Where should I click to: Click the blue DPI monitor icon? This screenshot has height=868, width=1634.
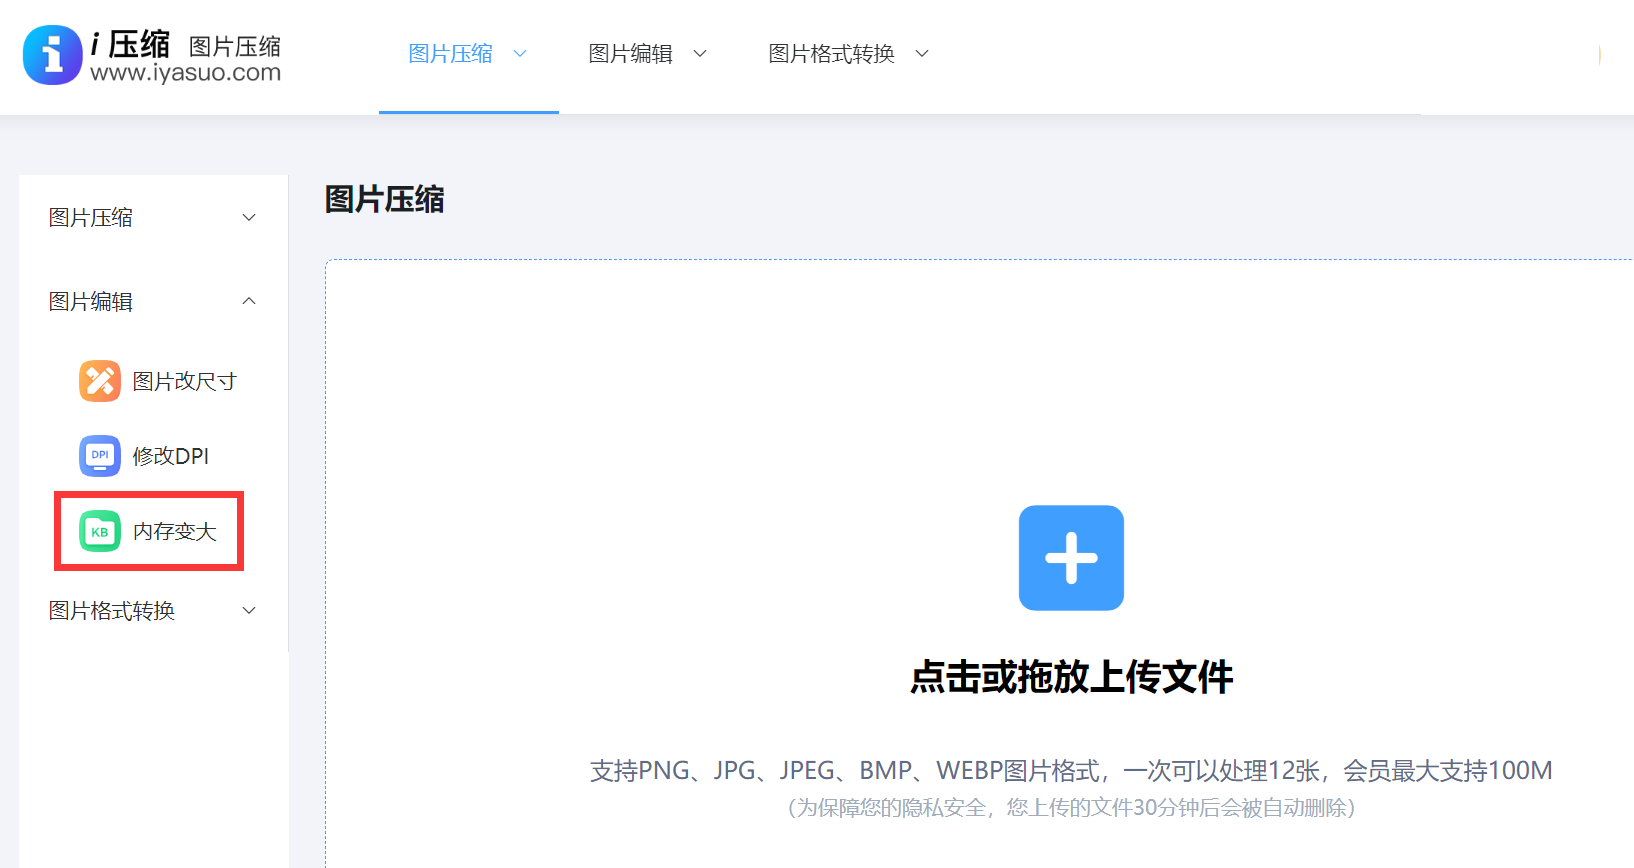[100, 456]
